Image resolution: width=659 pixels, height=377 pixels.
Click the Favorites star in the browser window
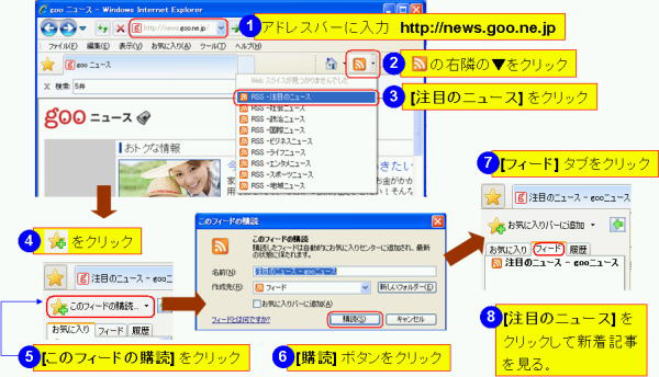click(48, 64)
